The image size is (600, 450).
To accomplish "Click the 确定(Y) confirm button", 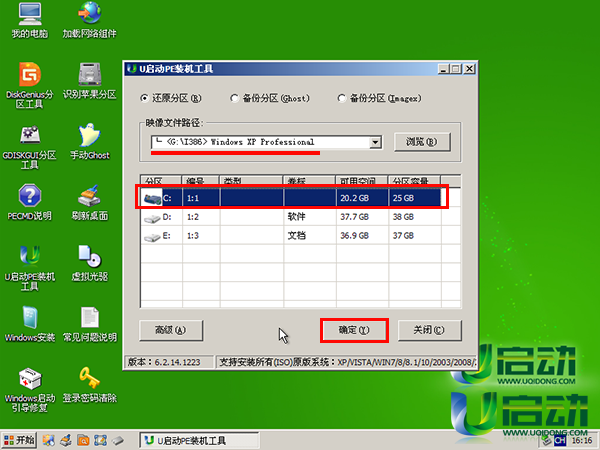I will (354, 330).
